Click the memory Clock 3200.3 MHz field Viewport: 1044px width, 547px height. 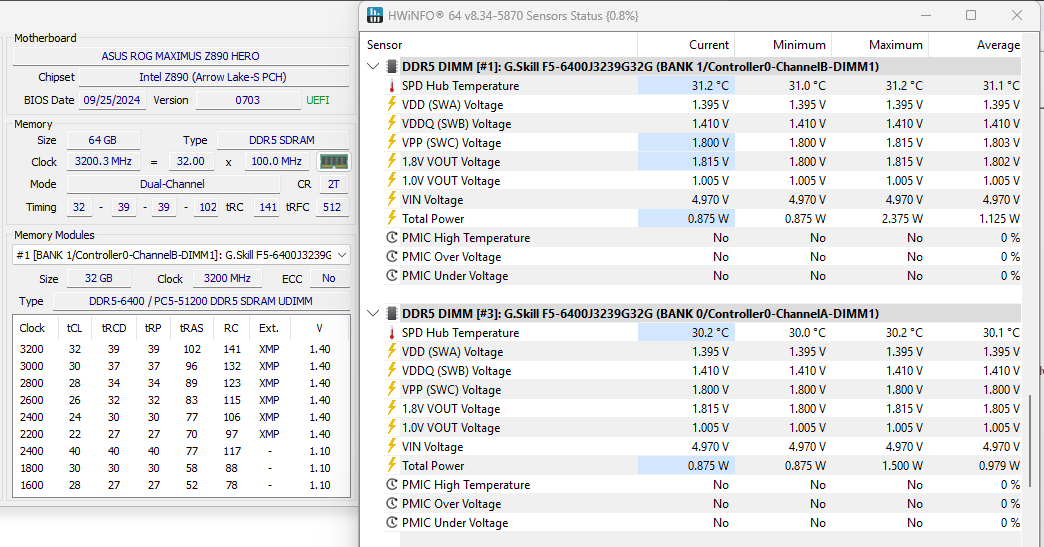103,162
